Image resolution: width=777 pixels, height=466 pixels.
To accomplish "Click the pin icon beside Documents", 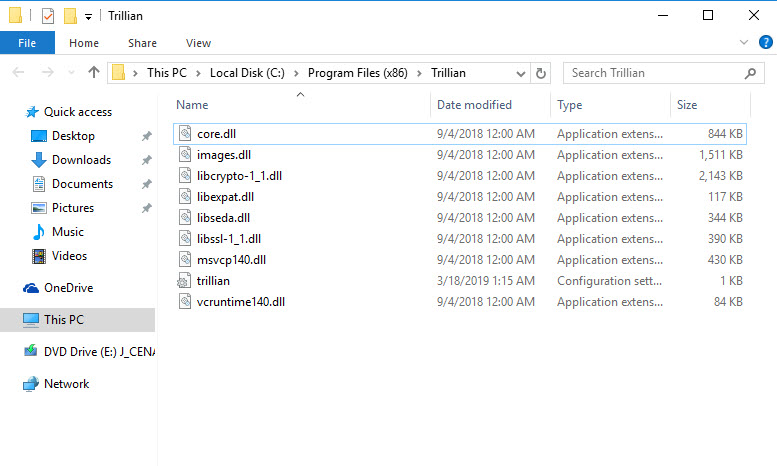I will (x=146, y=184).
